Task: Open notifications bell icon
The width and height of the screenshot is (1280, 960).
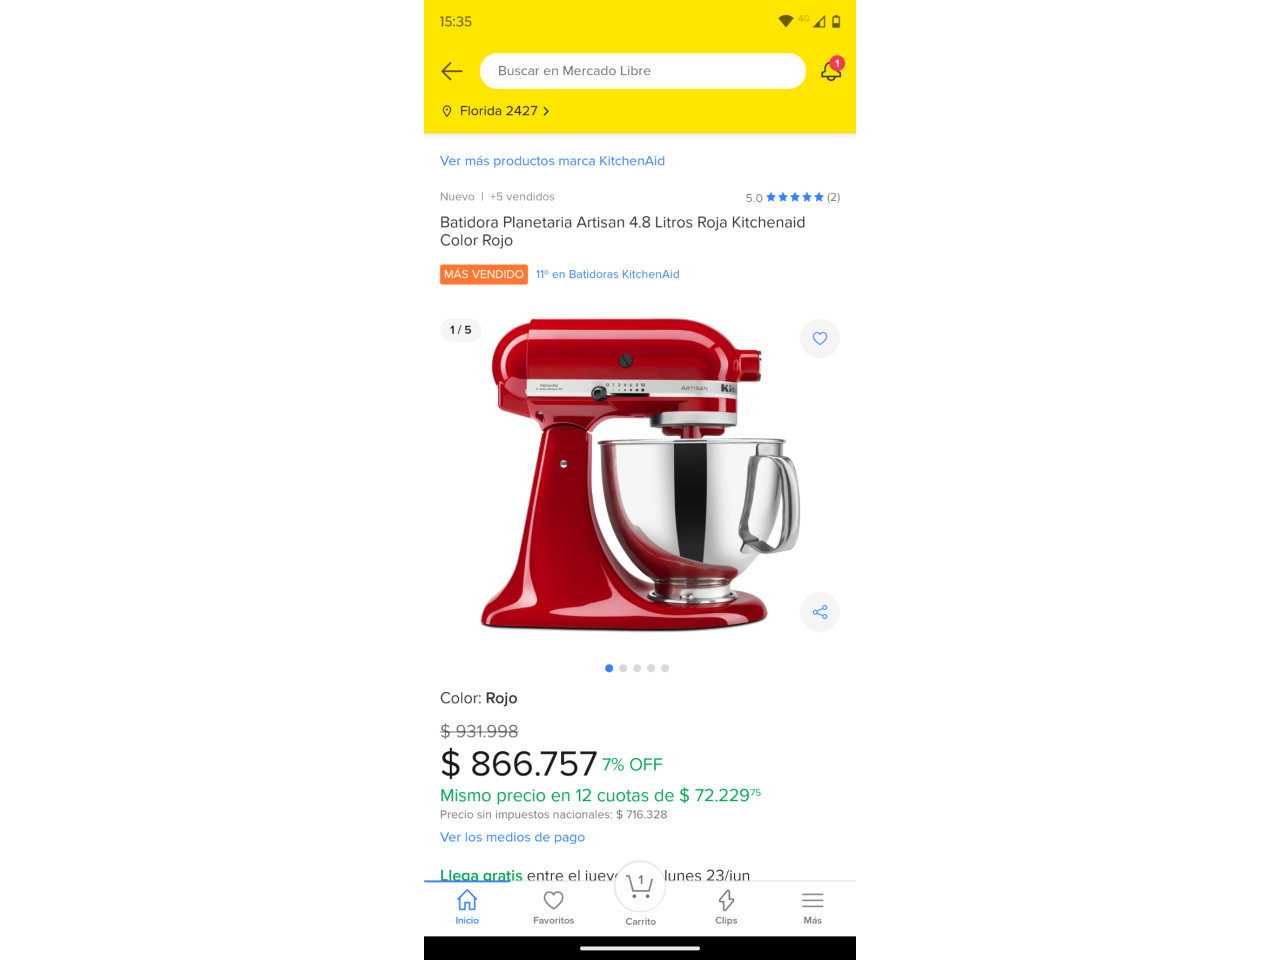Action: pyautogui.click(x=832, y=69)
